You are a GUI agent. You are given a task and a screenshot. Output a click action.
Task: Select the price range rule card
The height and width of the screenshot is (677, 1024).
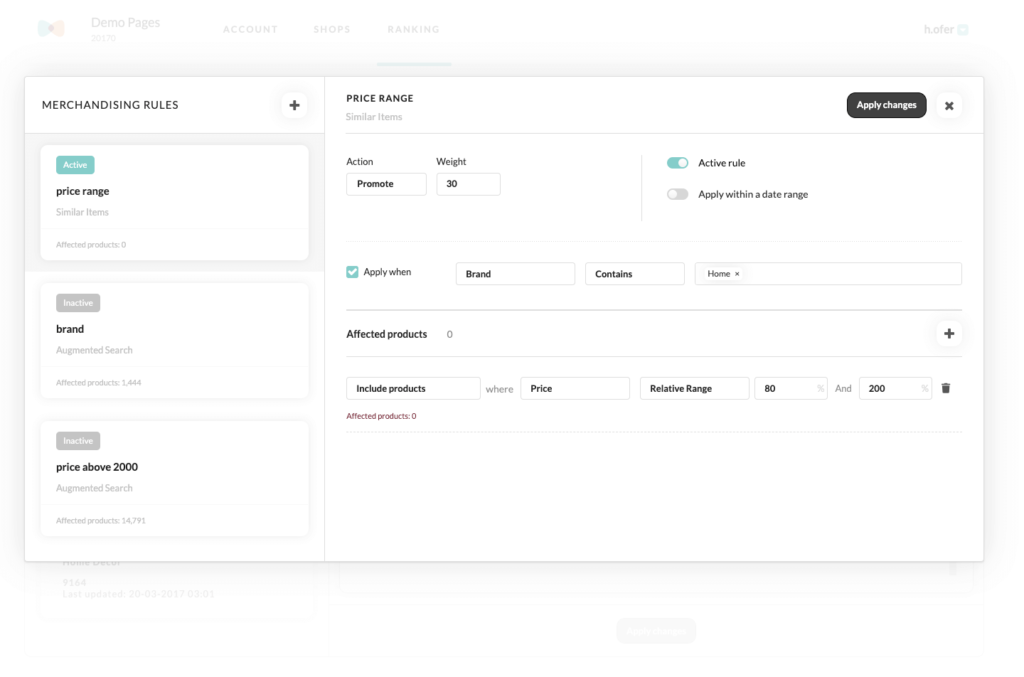174,202
